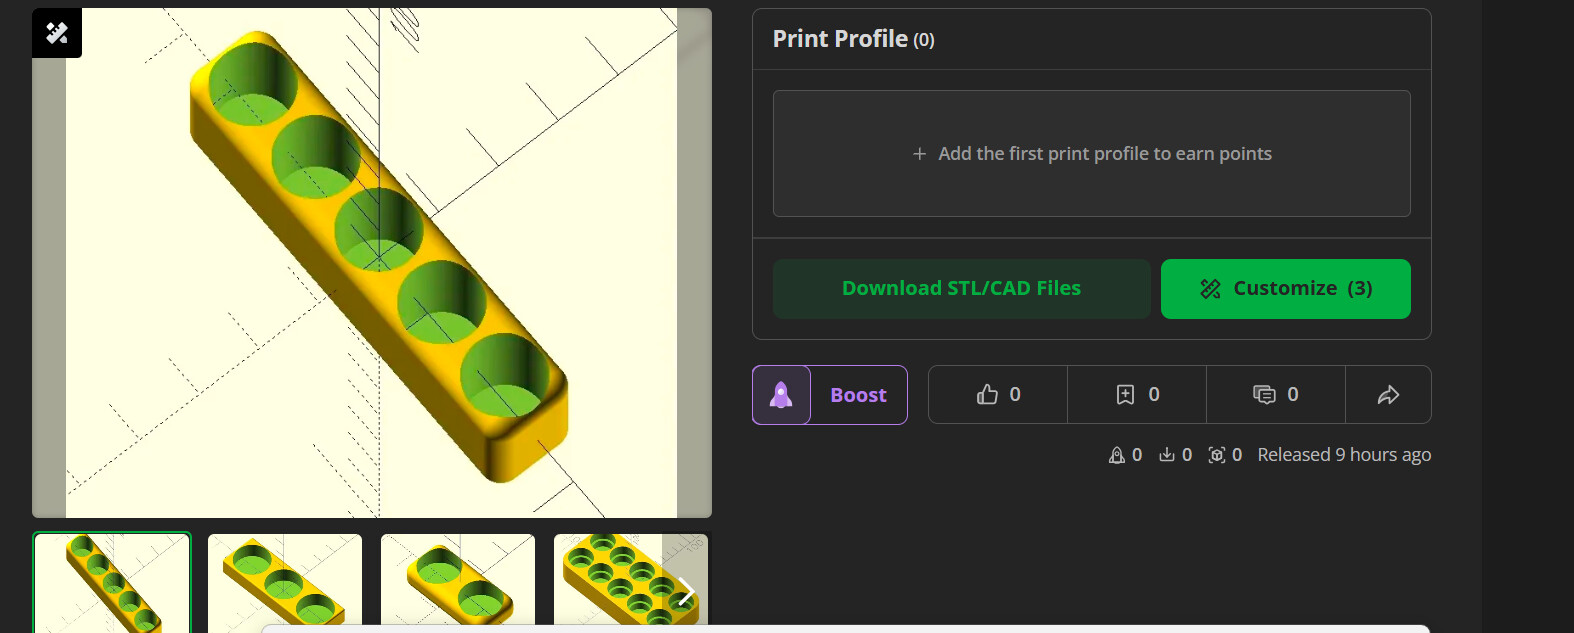1574x633 pixels.
Task: Select the first thumbnail with the five-hole holder
Action: point(112,582)
